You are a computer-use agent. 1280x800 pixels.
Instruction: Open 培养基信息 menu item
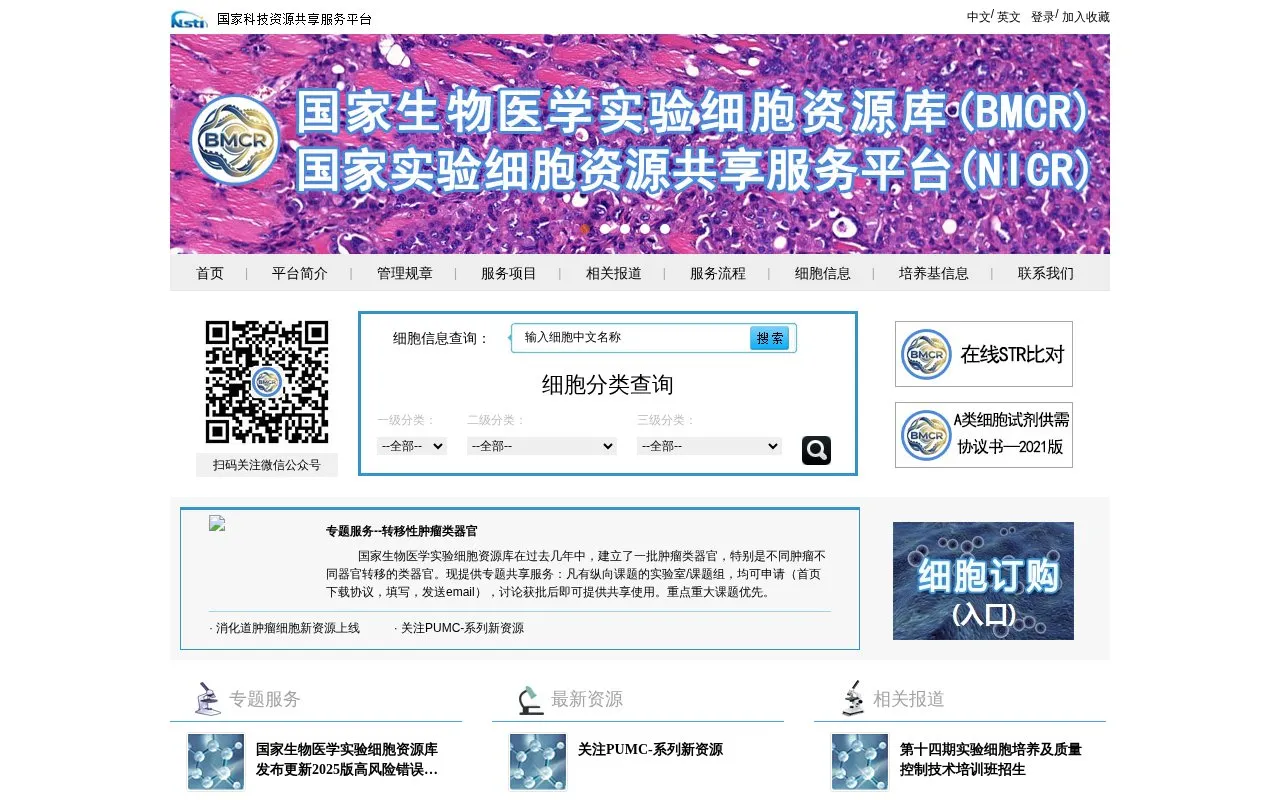pos(934,273)
